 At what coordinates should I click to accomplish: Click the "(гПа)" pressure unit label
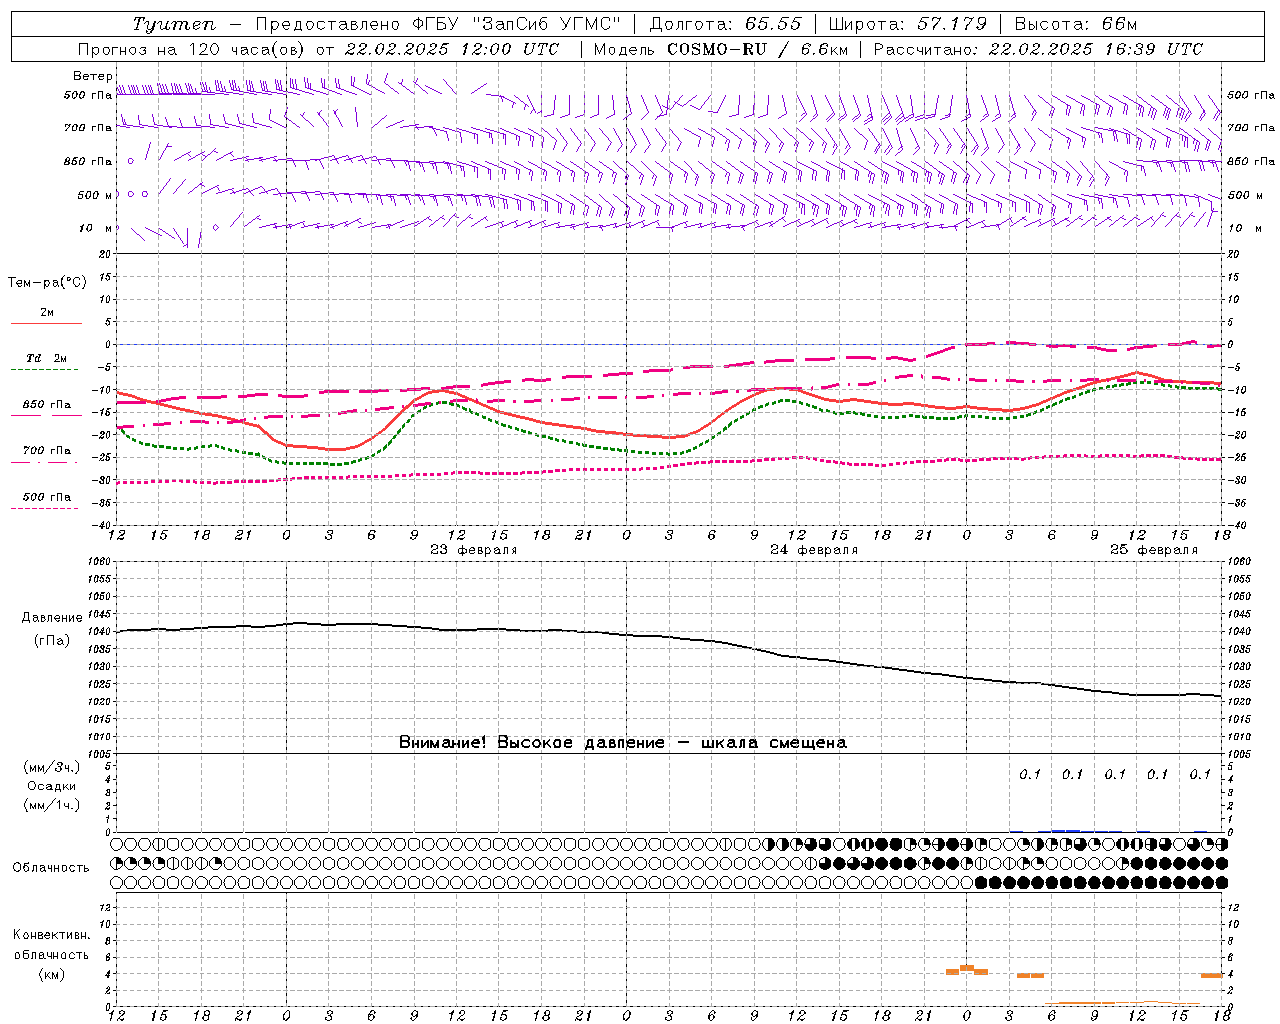[52, 641]
